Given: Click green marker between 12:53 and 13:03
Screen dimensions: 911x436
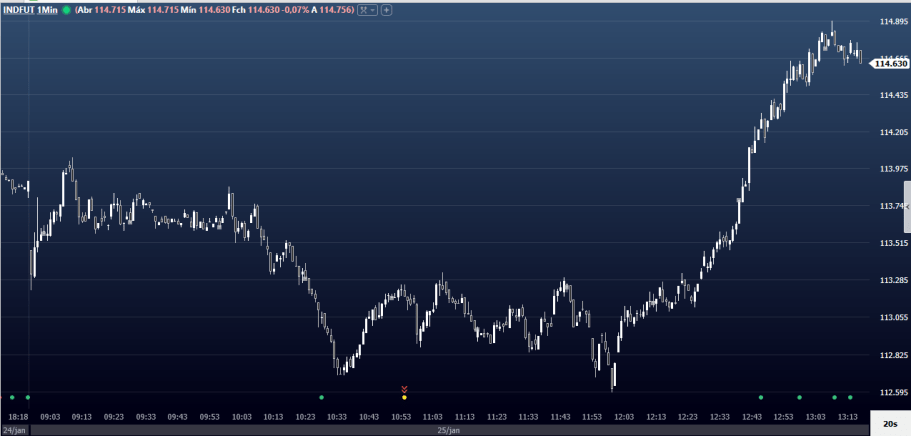Looking at the screenshot, I should click(799, 398).
